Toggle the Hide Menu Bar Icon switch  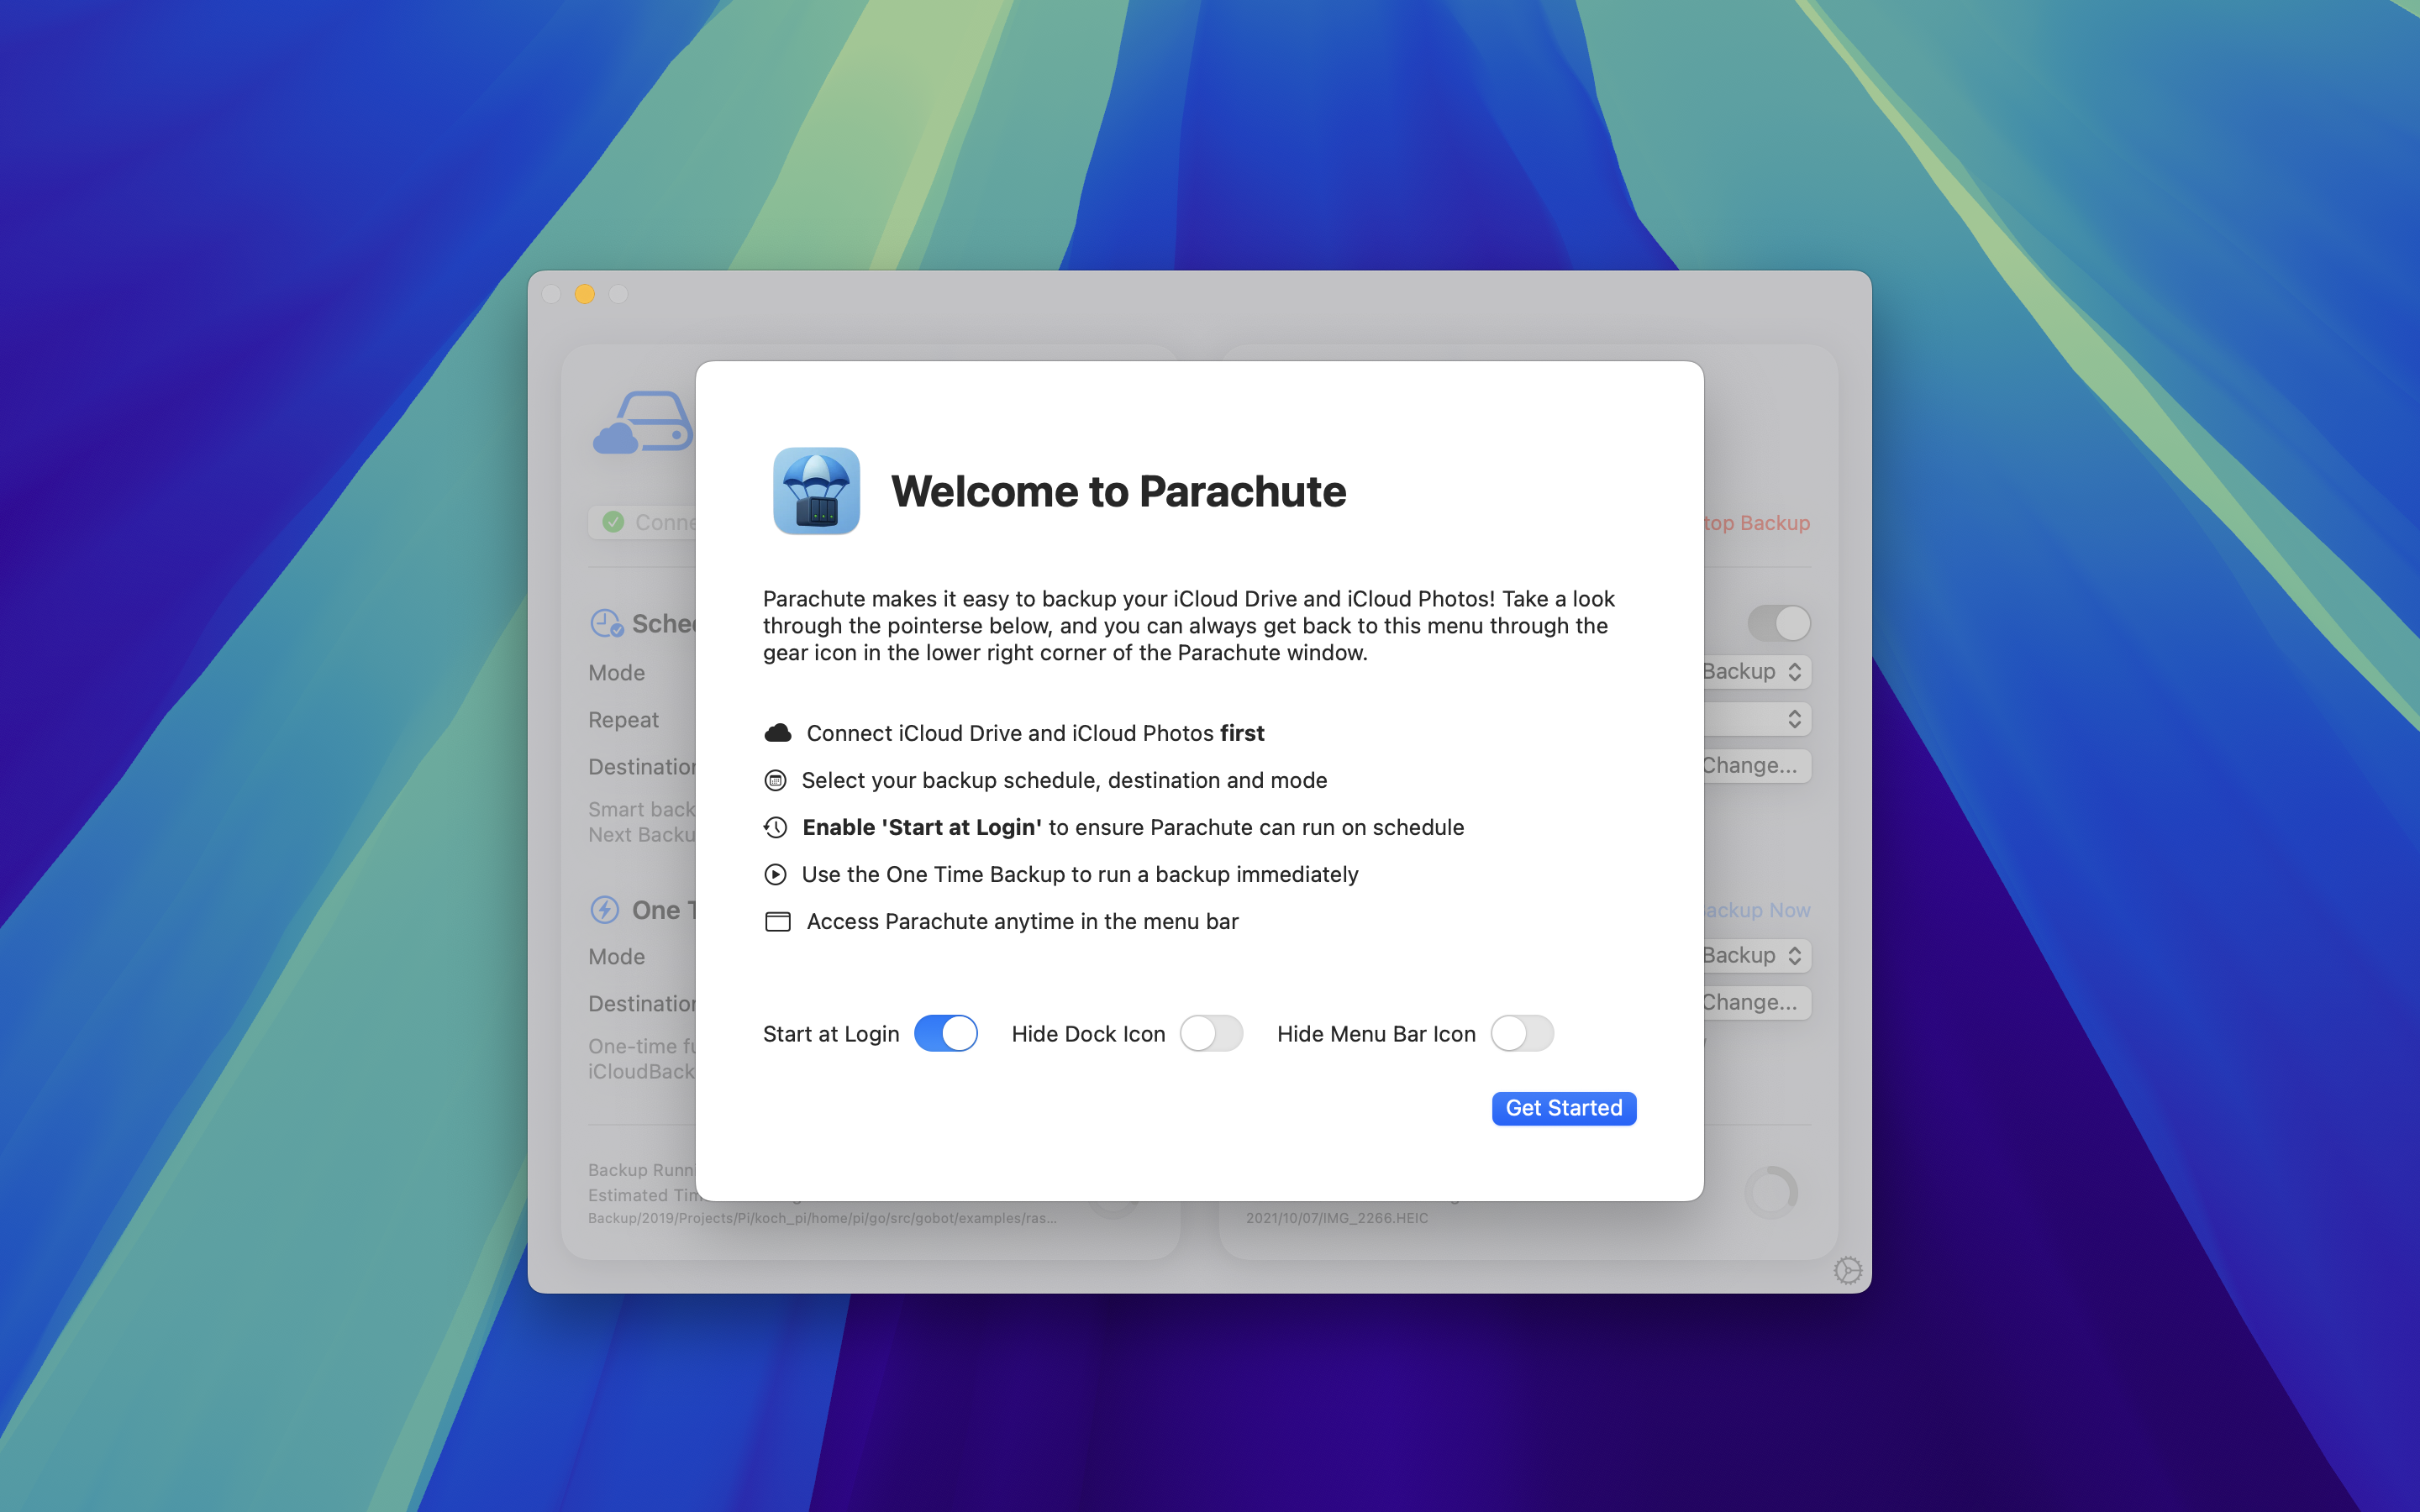pyautogui.click(x=1522, y=1033)
